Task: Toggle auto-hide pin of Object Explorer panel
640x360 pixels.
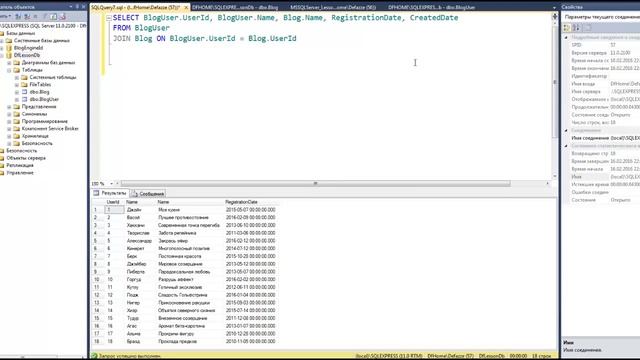Action: [x=77, y=7]
